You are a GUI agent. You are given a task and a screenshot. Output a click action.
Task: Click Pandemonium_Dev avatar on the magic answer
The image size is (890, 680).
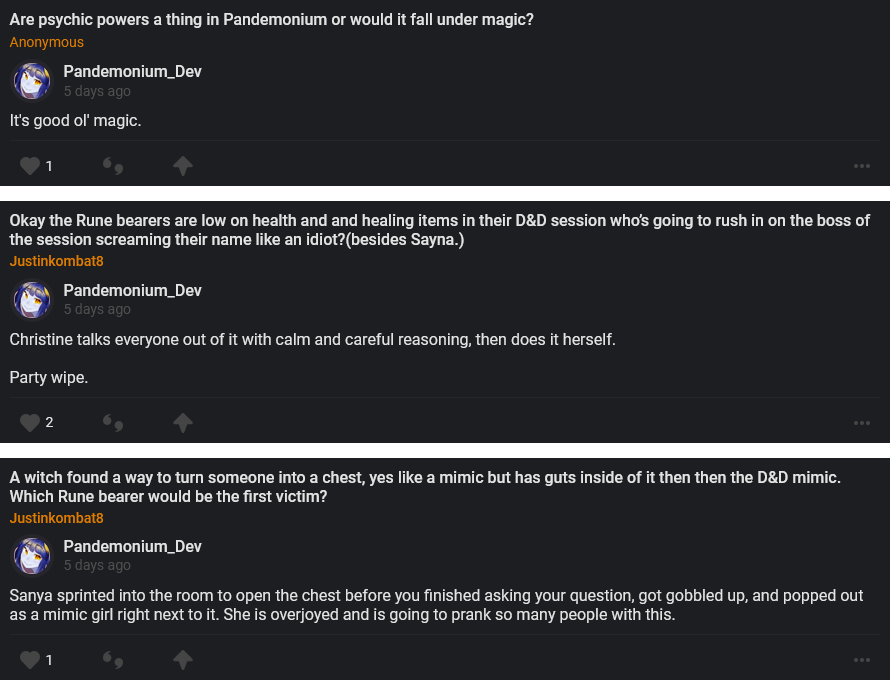click(32, 81)
